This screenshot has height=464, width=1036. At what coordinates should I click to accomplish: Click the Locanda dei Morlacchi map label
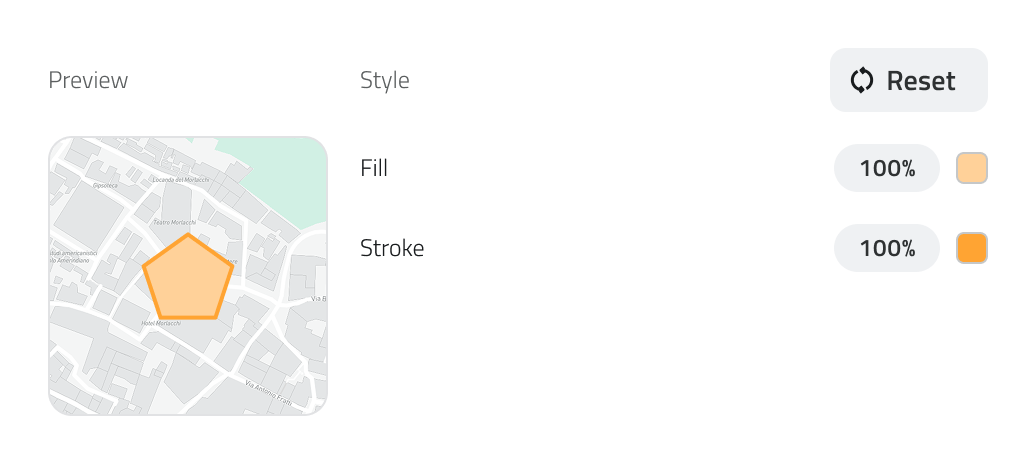(x=180, y=180)
